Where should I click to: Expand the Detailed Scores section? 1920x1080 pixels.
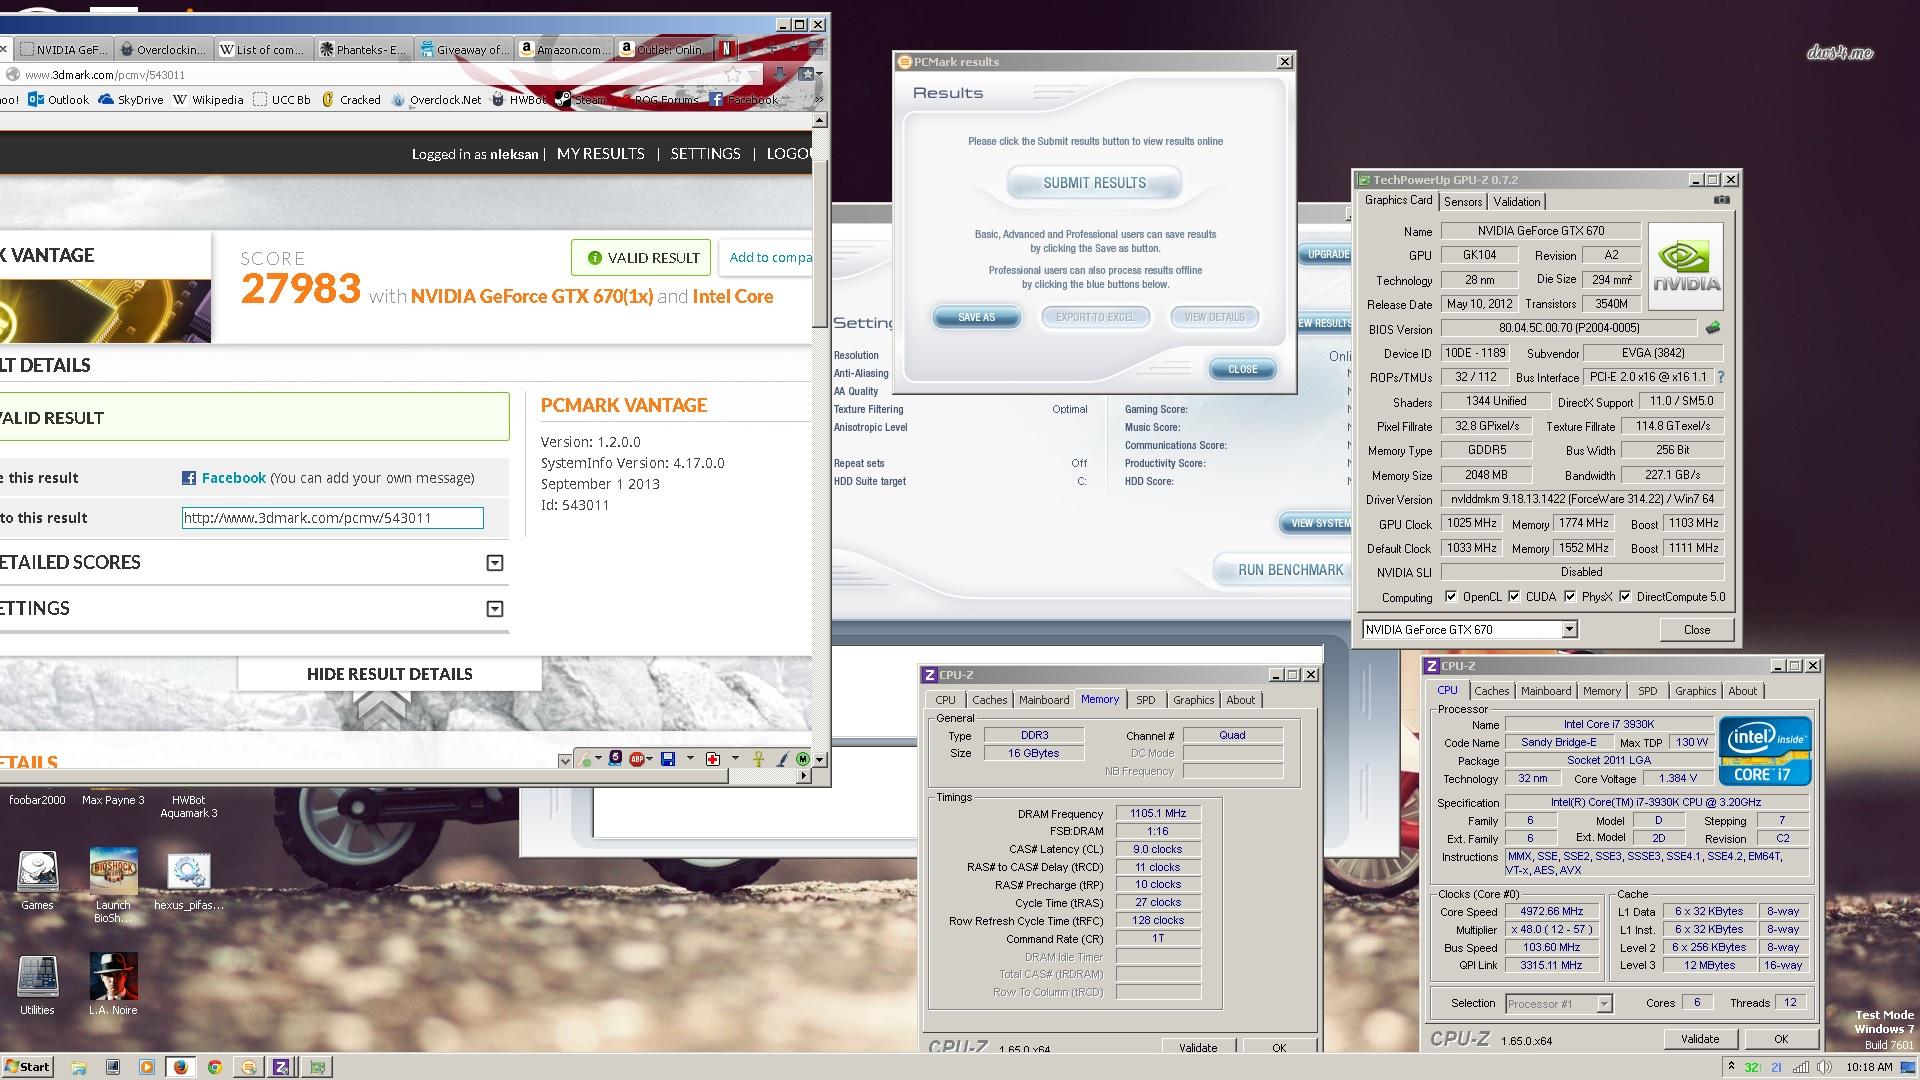pos(494,563)
